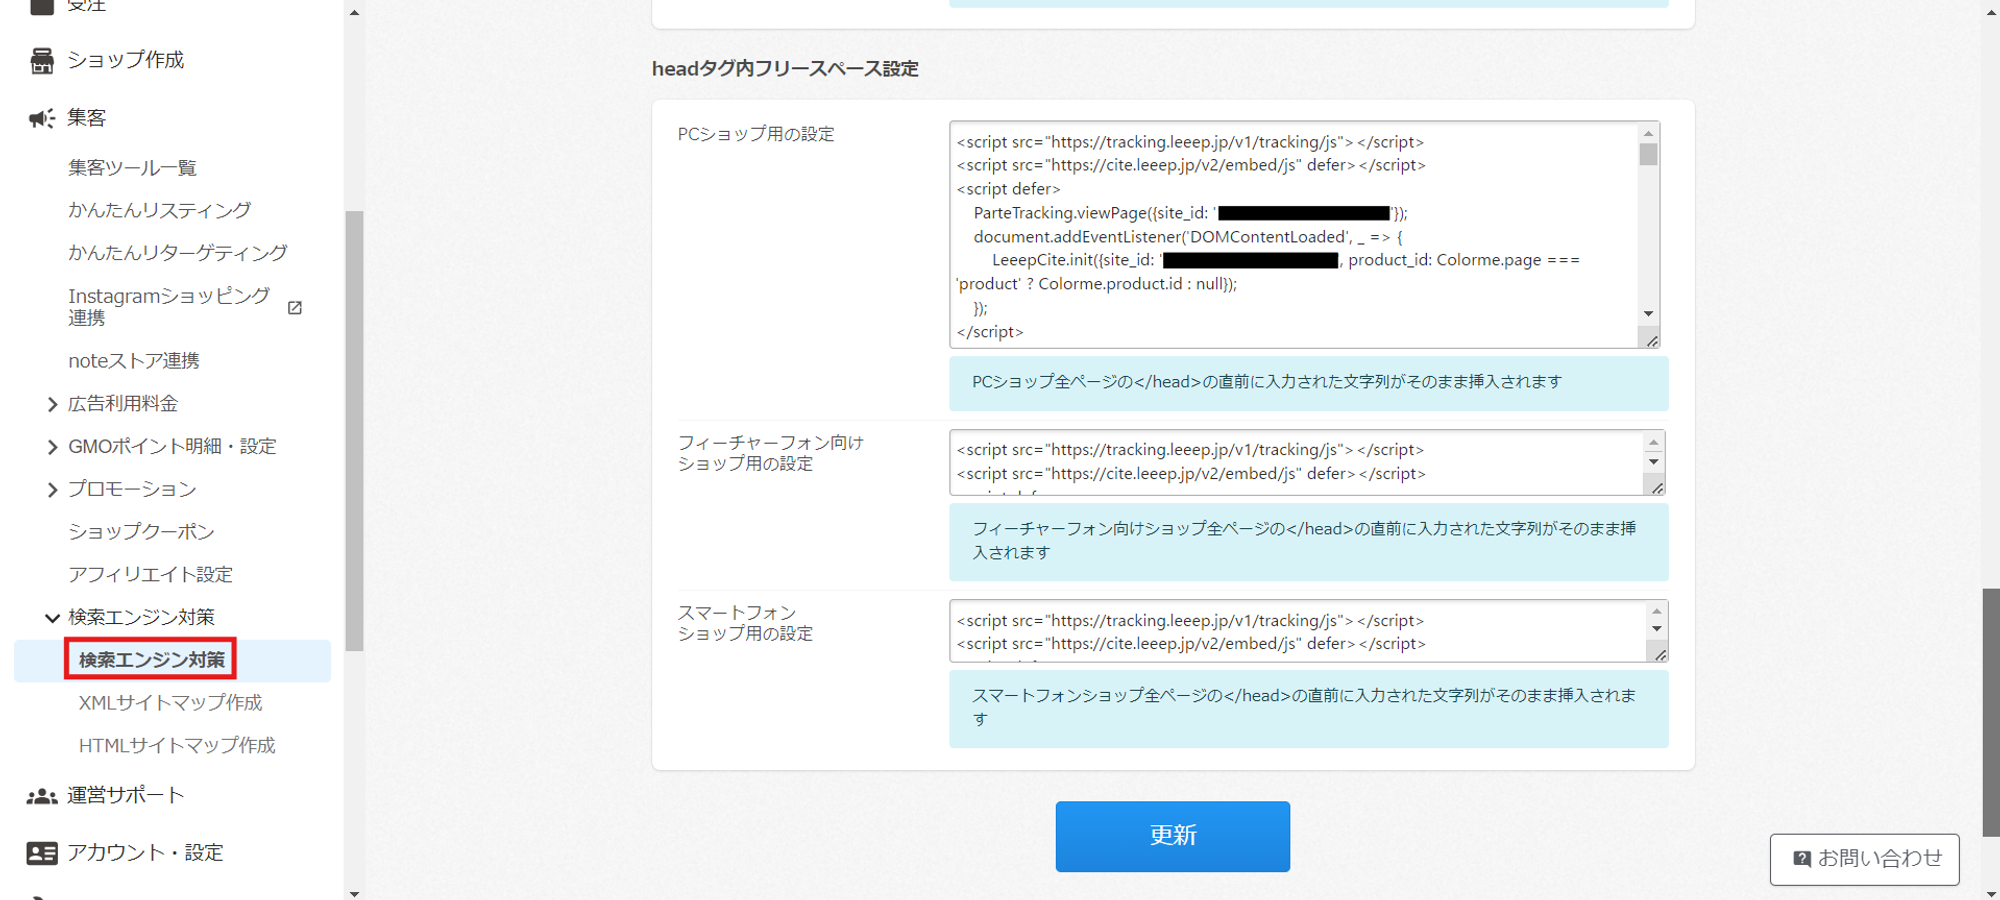
Task: Click the ID card icon for アカウント・設定
Action: (42, 853)
